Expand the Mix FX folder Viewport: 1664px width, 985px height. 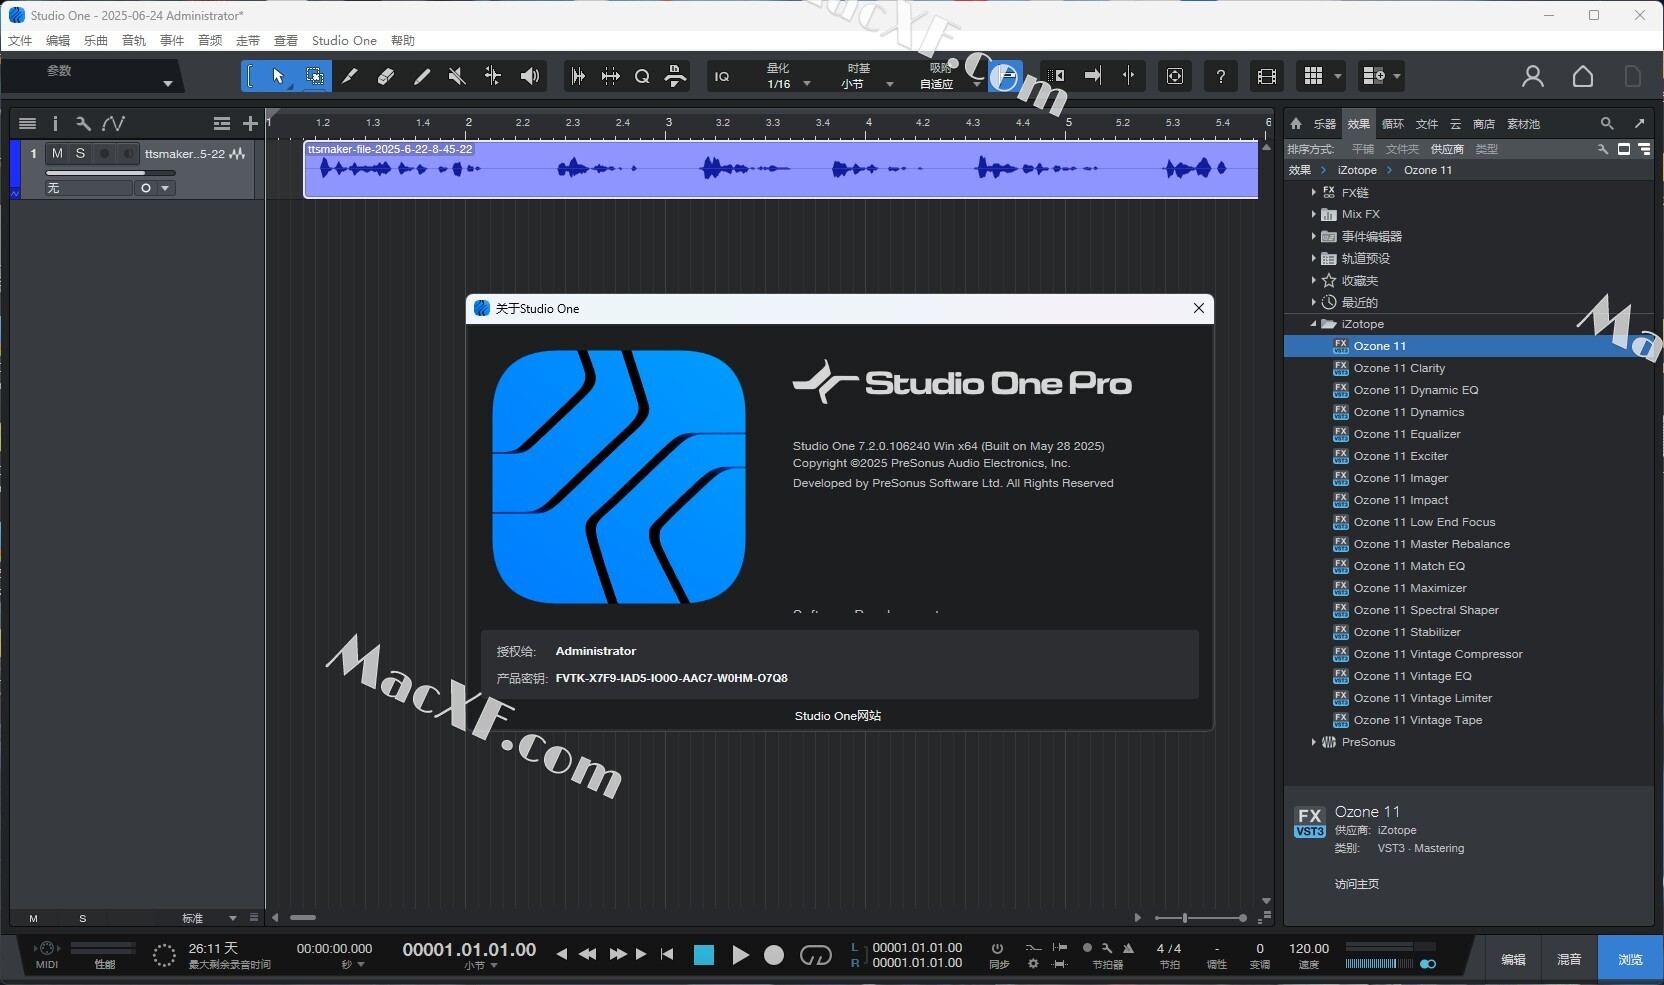1313,214
